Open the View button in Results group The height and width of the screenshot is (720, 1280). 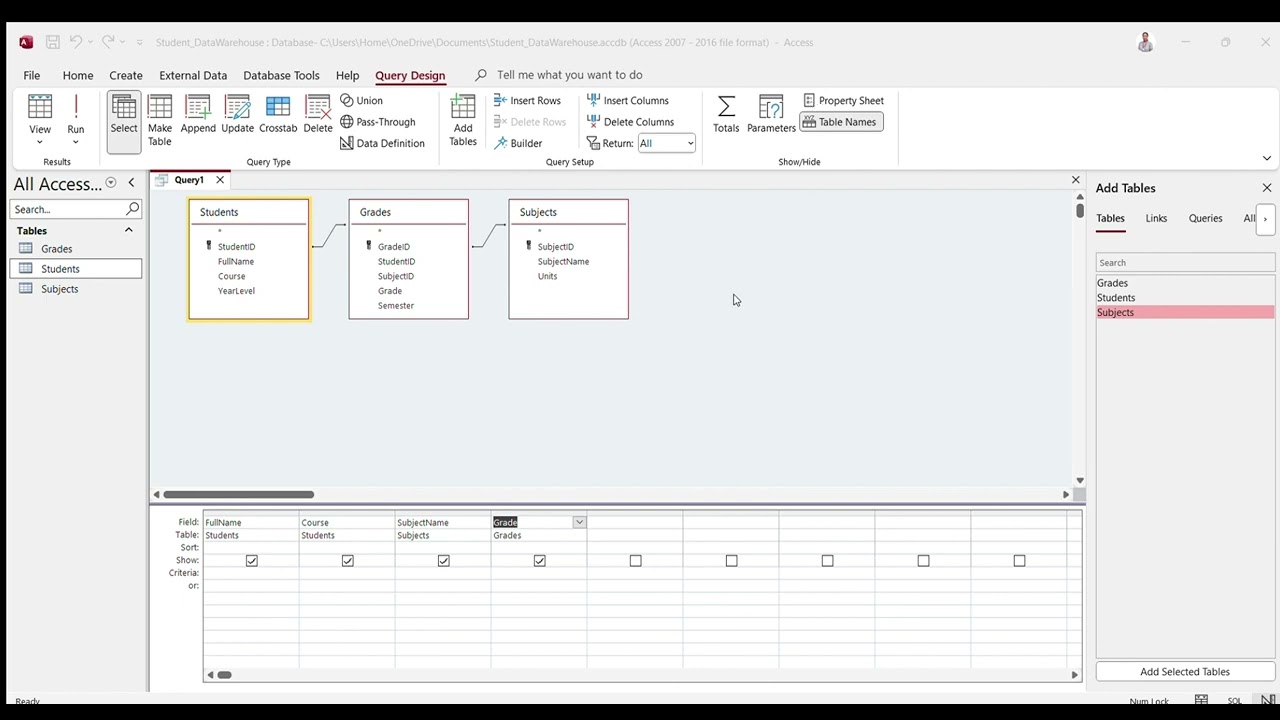40,120
